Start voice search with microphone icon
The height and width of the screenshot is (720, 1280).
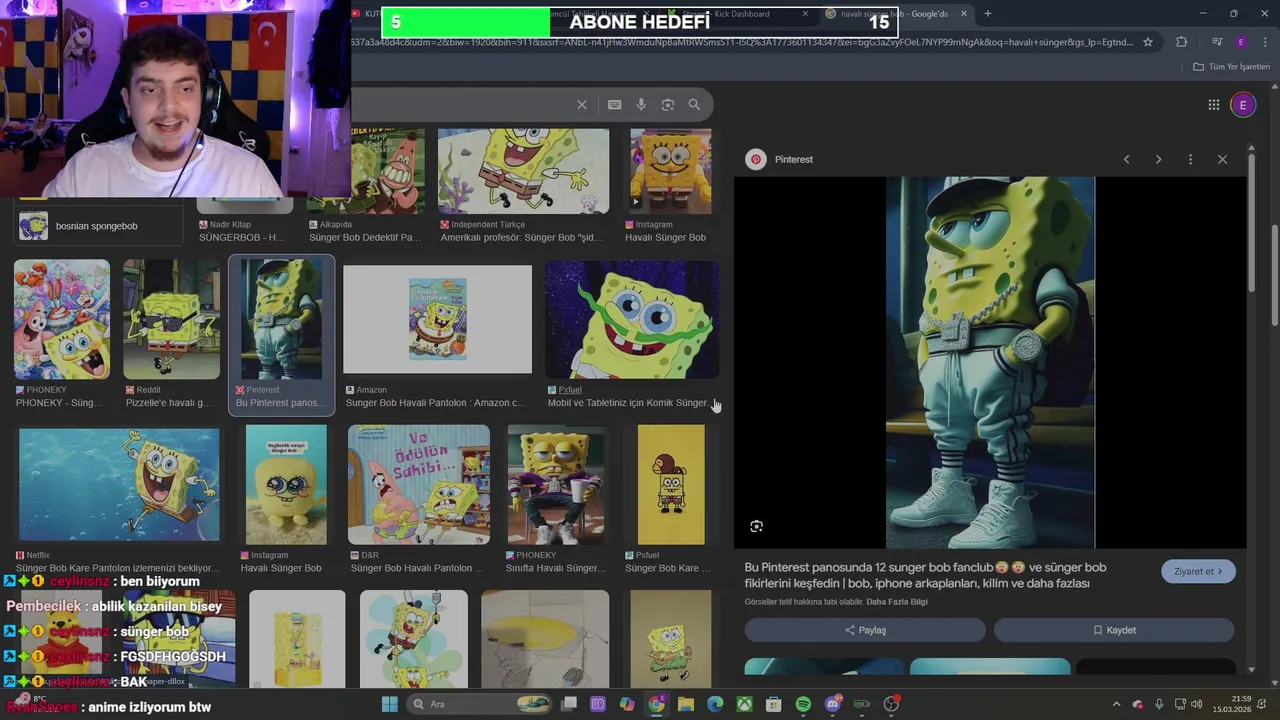coord(641,104)
